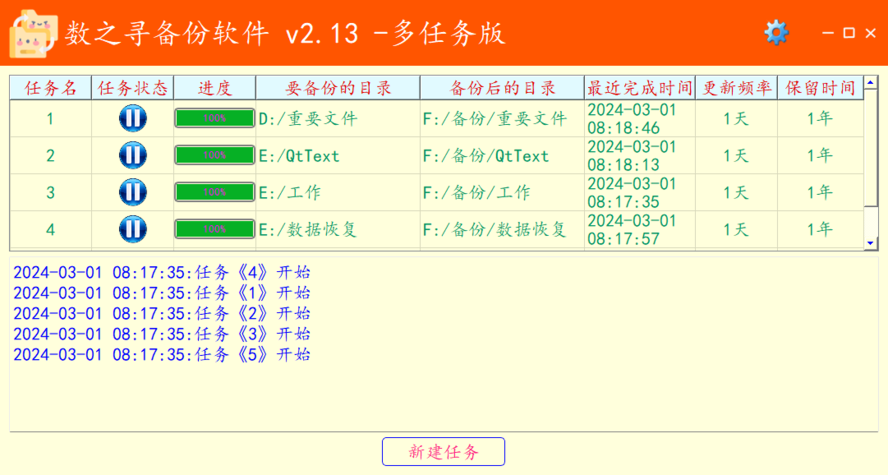The width and height of the screenshot is (888, 475).
Task: Click the backup software logo icon
Action: [33, 33]
